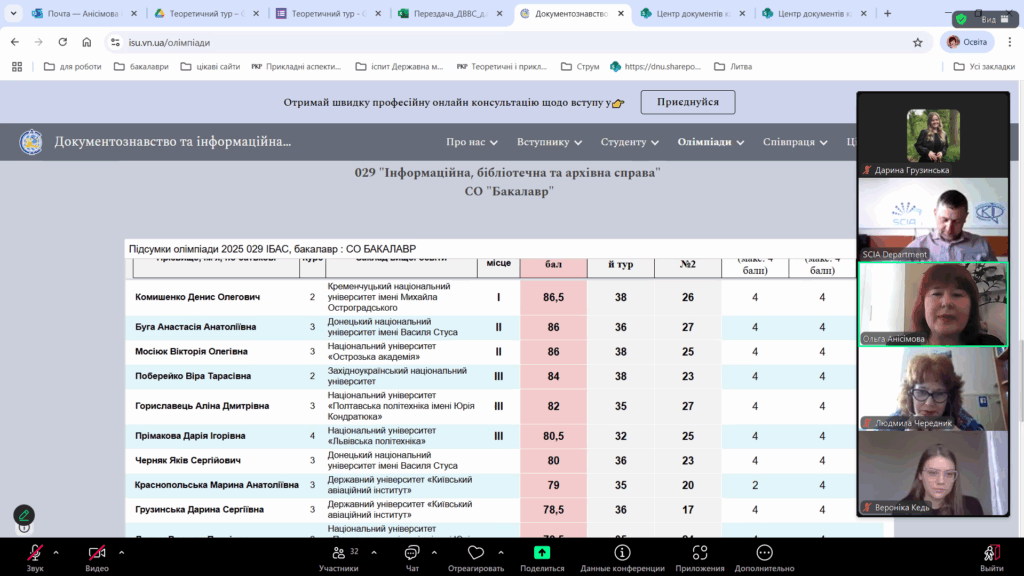Go back in browser history
The width and height of the screenshot is (1024, 576).
15,42
